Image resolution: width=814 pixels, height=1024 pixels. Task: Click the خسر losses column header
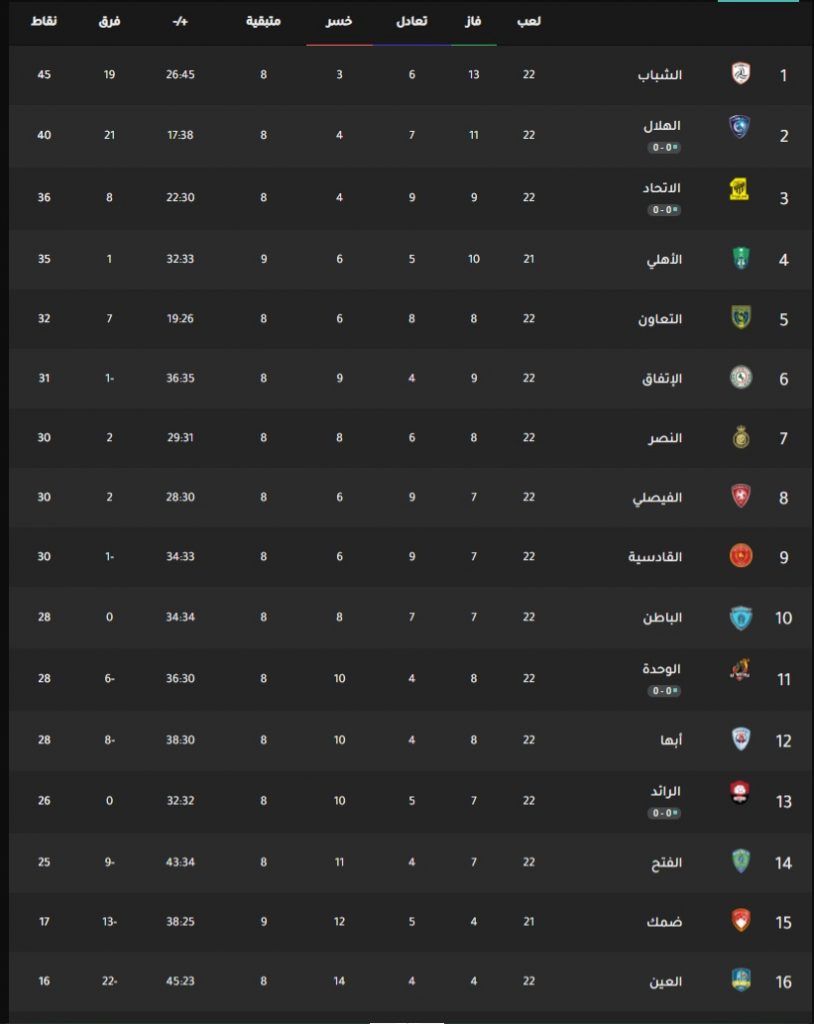click(339, 22)
